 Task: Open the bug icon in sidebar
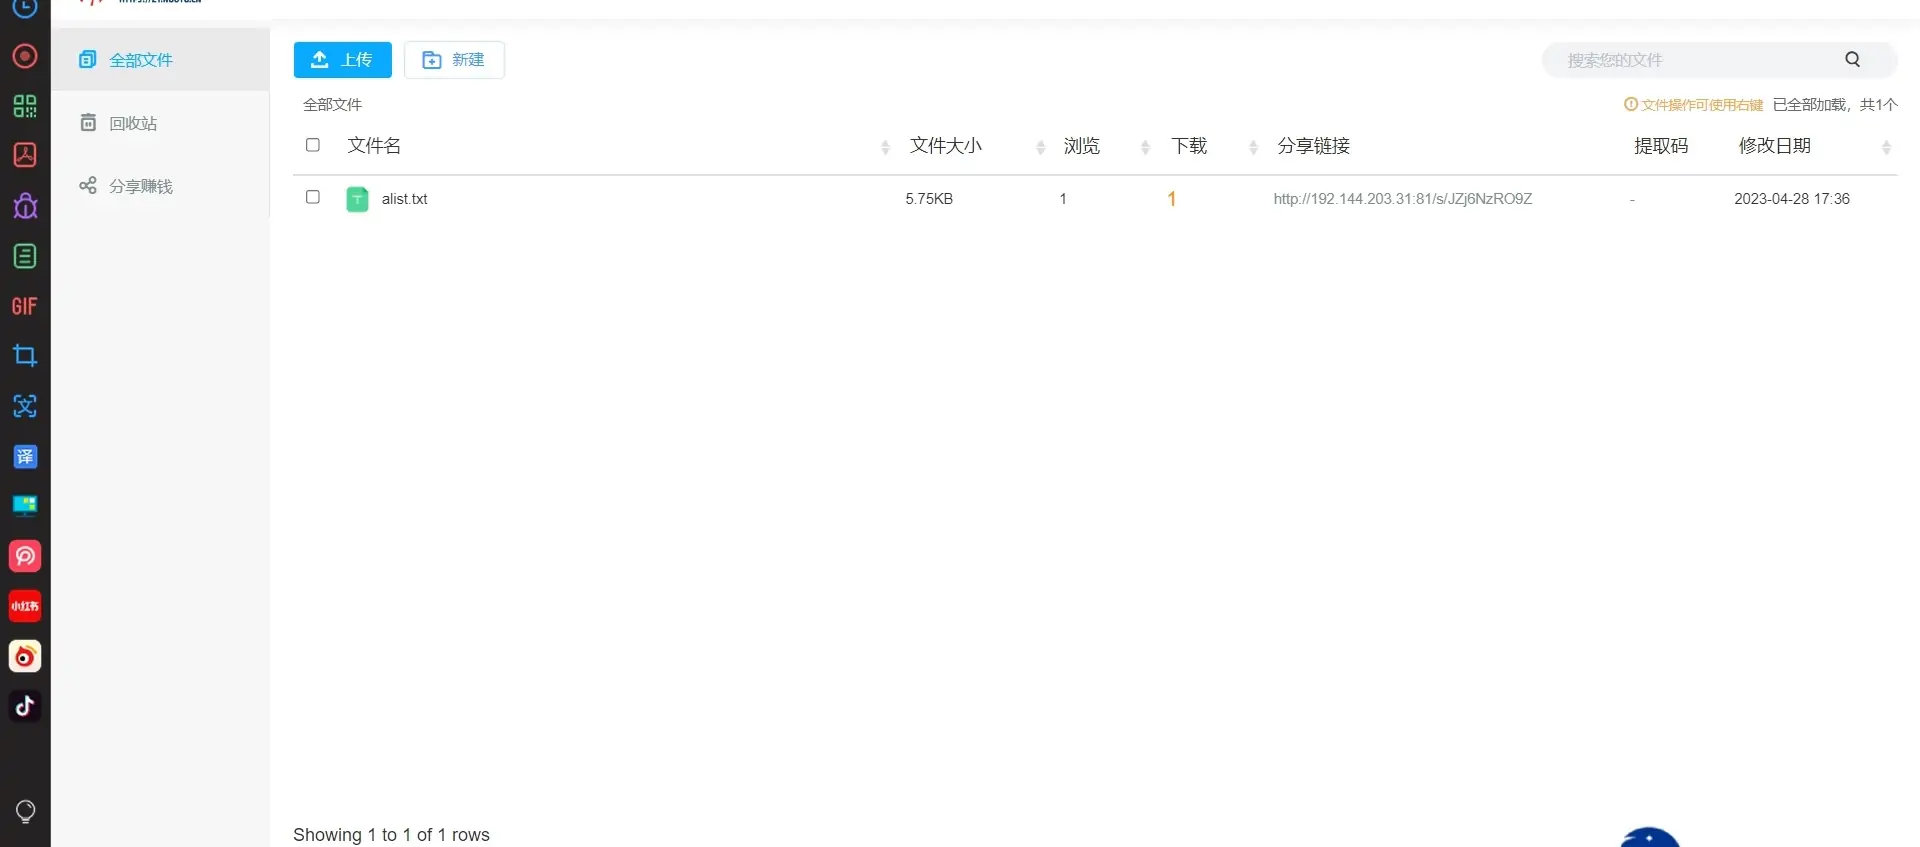(25, 206)
